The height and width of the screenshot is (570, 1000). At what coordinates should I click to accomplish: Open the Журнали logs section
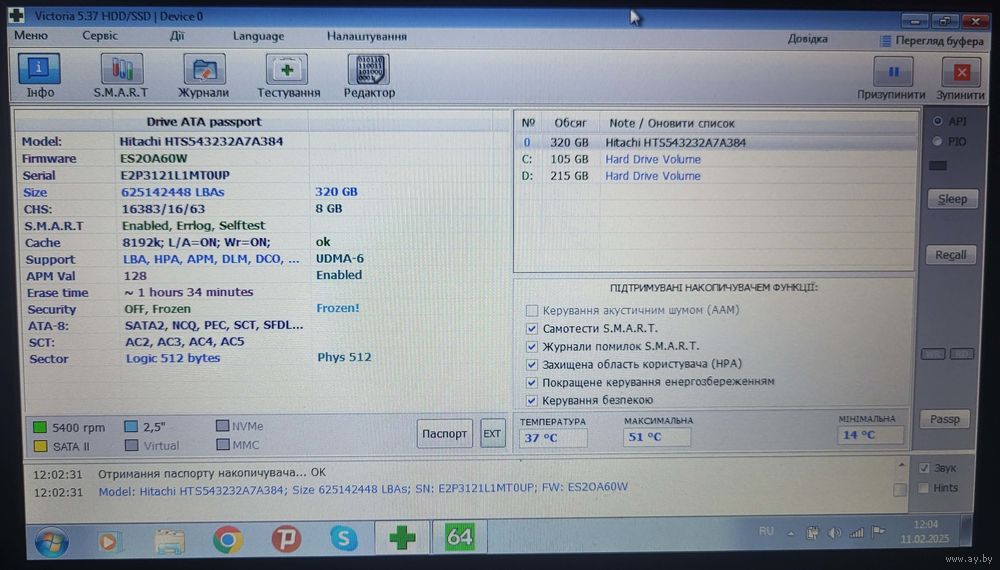pos(204,76)
